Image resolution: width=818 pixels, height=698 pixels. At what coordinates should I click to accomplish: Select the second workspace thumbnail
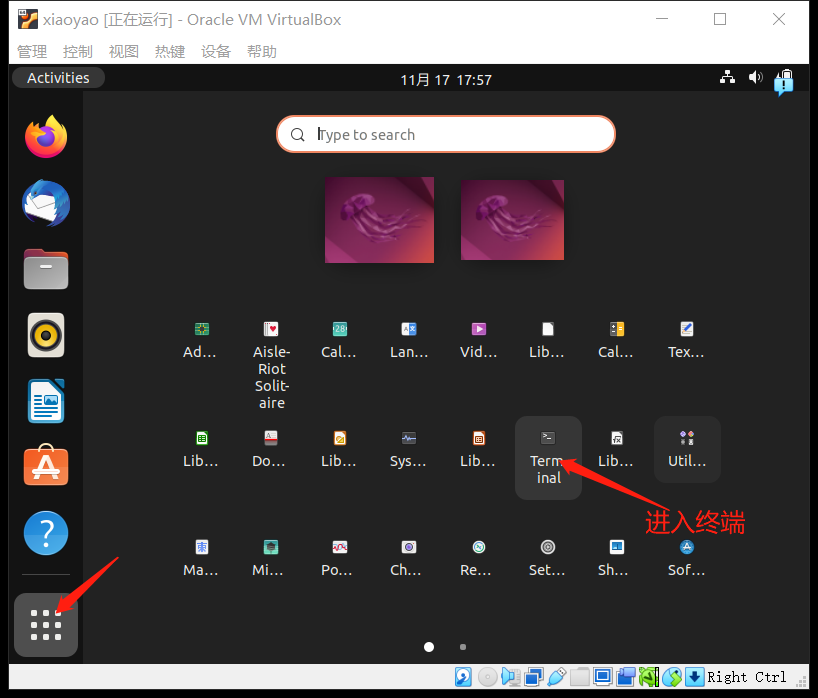click(x=512, y=220)
